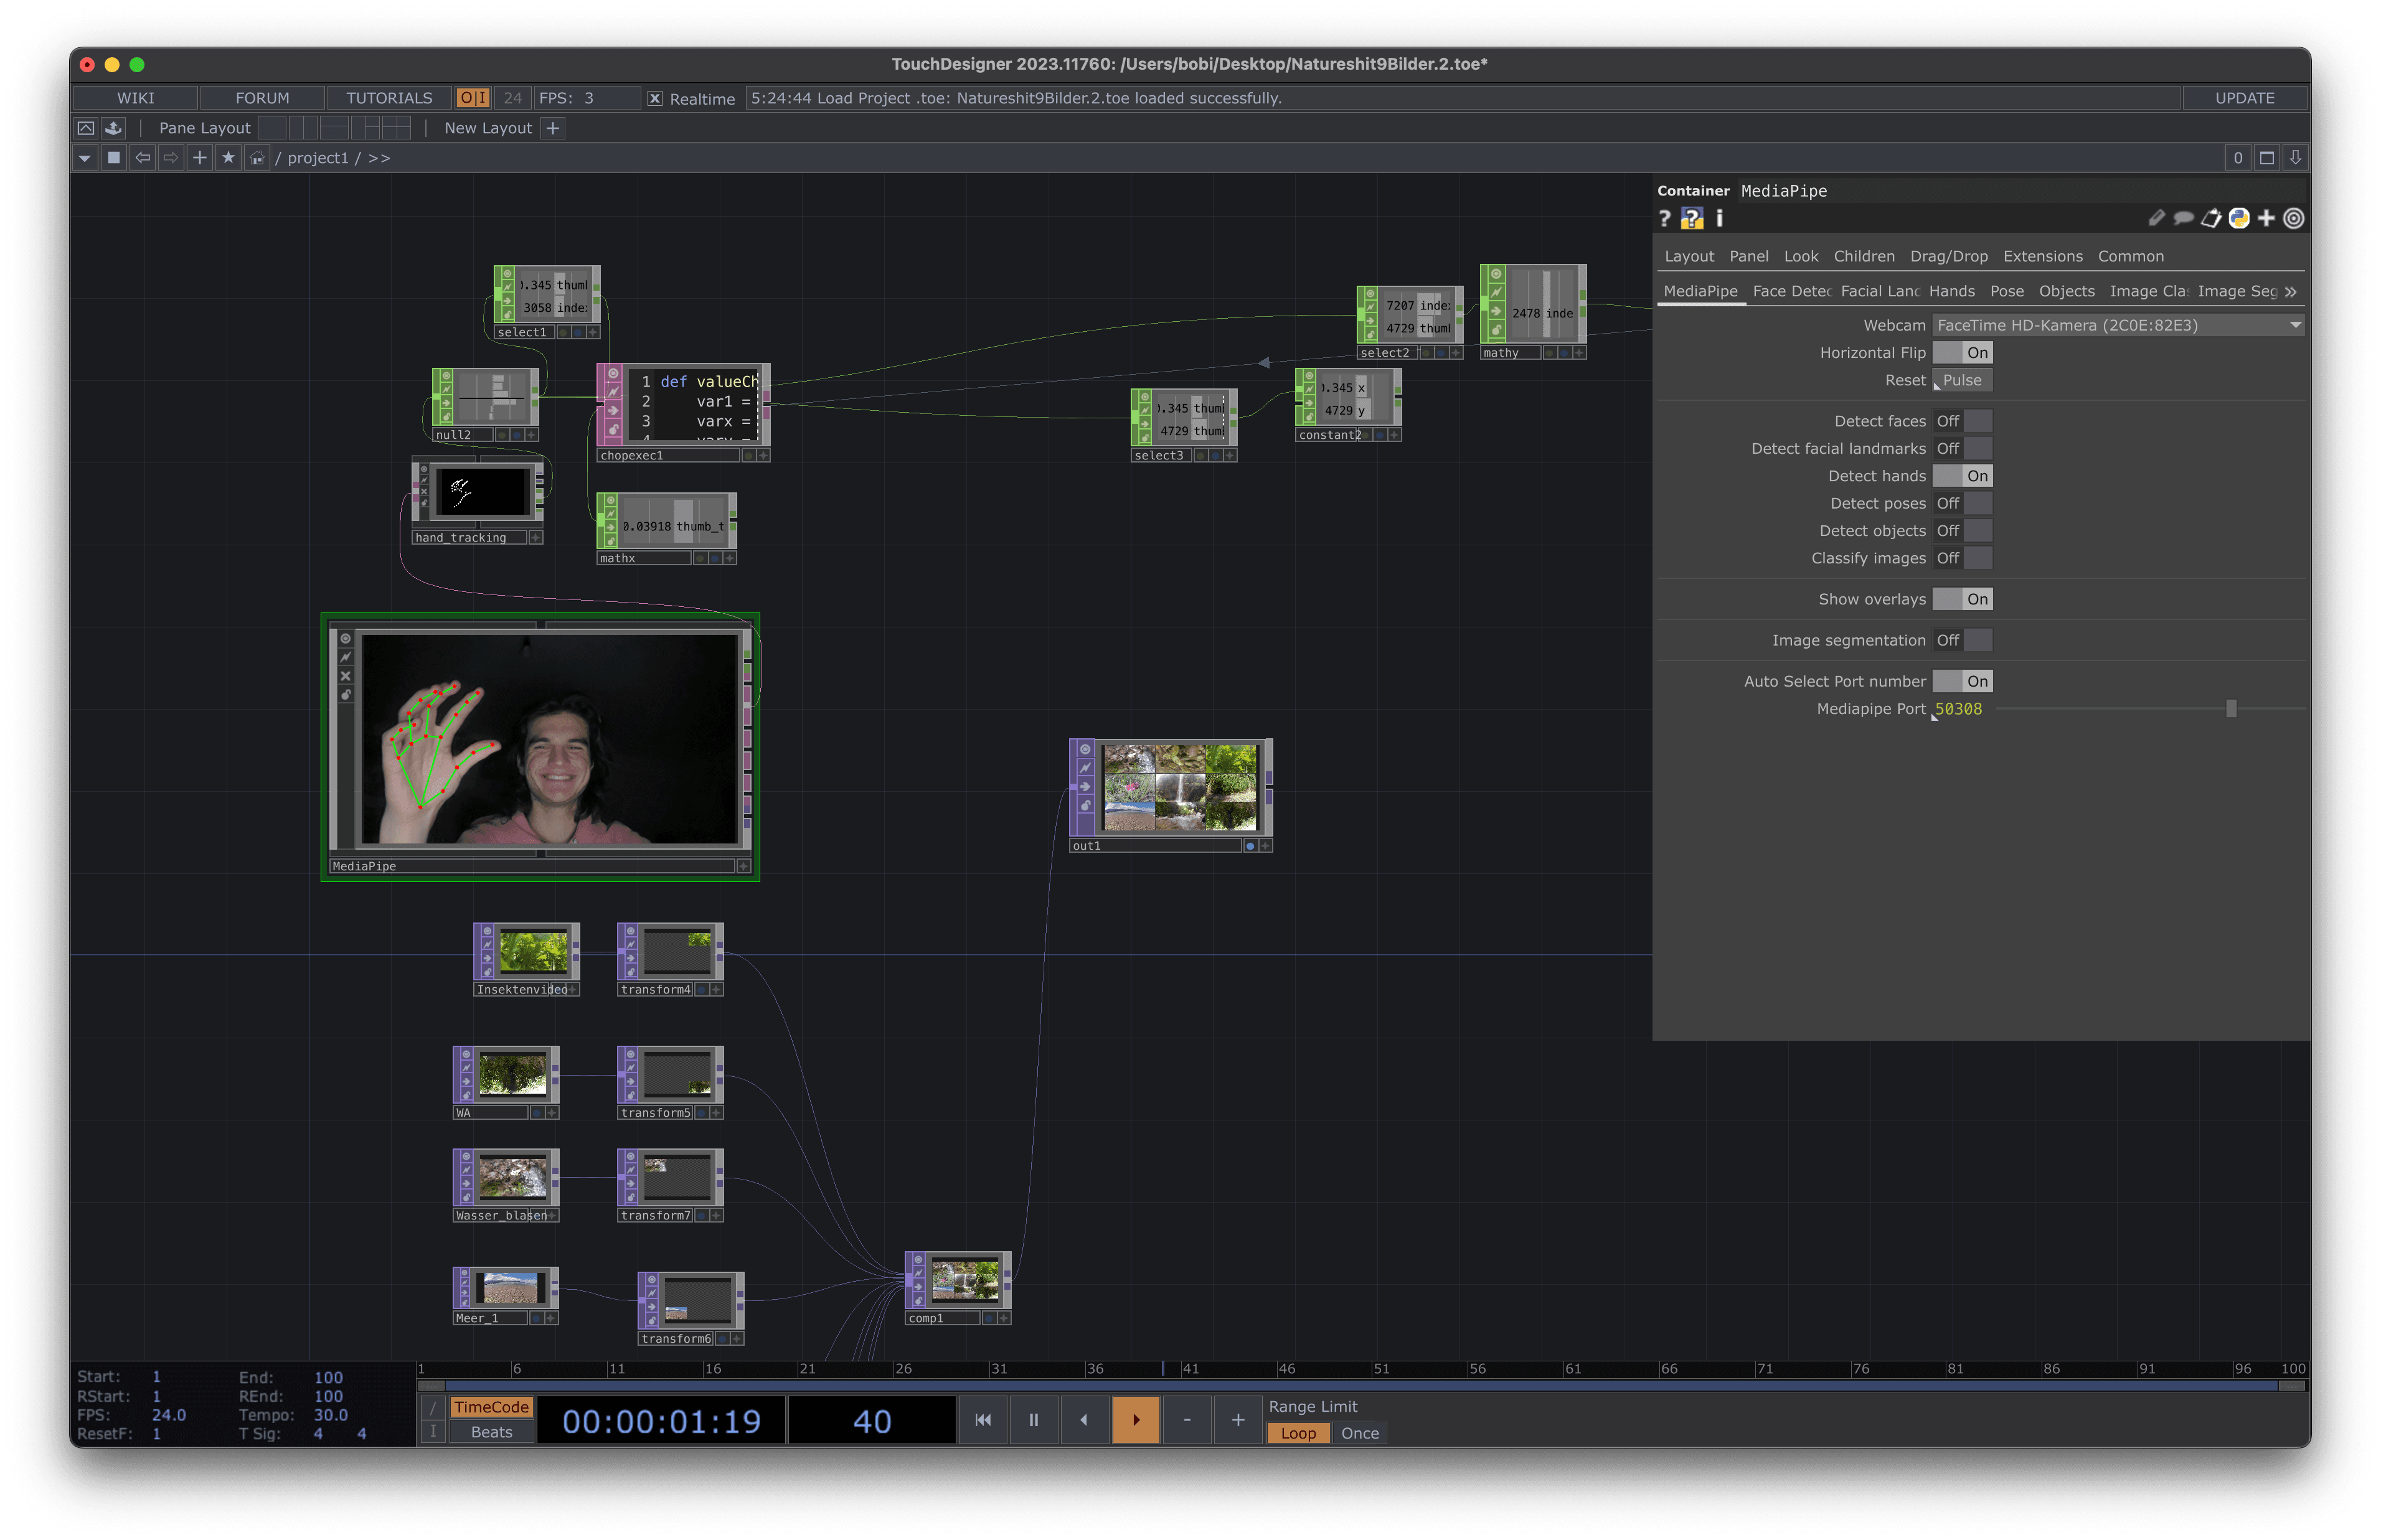This screenshot has height=1540, width=2381.
Task: Open operator info via the 'i' icon
Action: (1719, 218)
